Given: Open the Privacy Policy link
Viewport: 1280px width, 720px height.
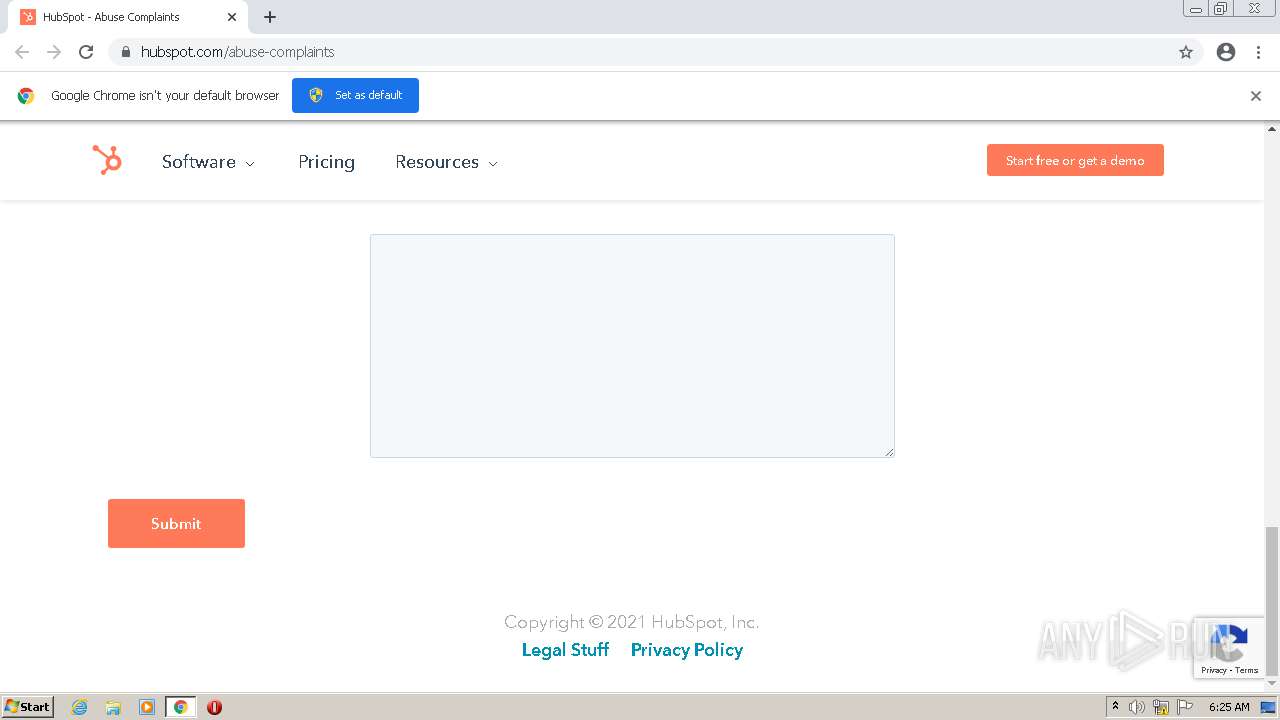Looking at the screenshot, I should click(x=687, y=650).
